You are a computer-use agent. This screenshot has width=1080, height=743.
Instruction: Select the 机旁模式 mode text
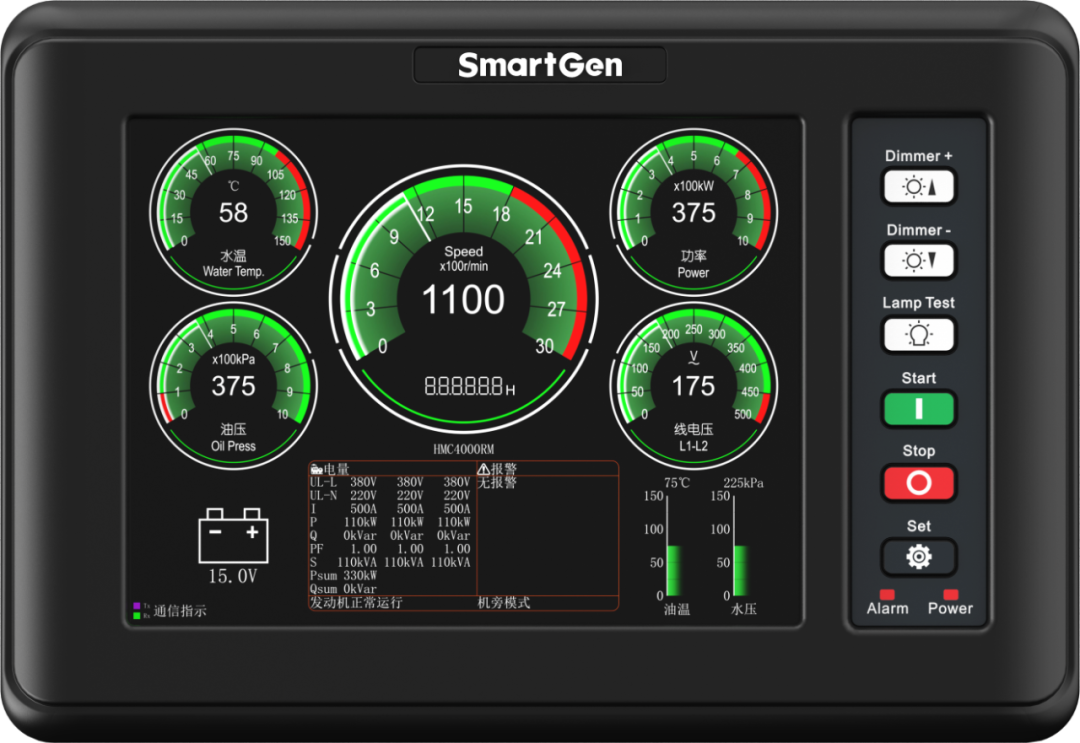(x=504, y=603)
